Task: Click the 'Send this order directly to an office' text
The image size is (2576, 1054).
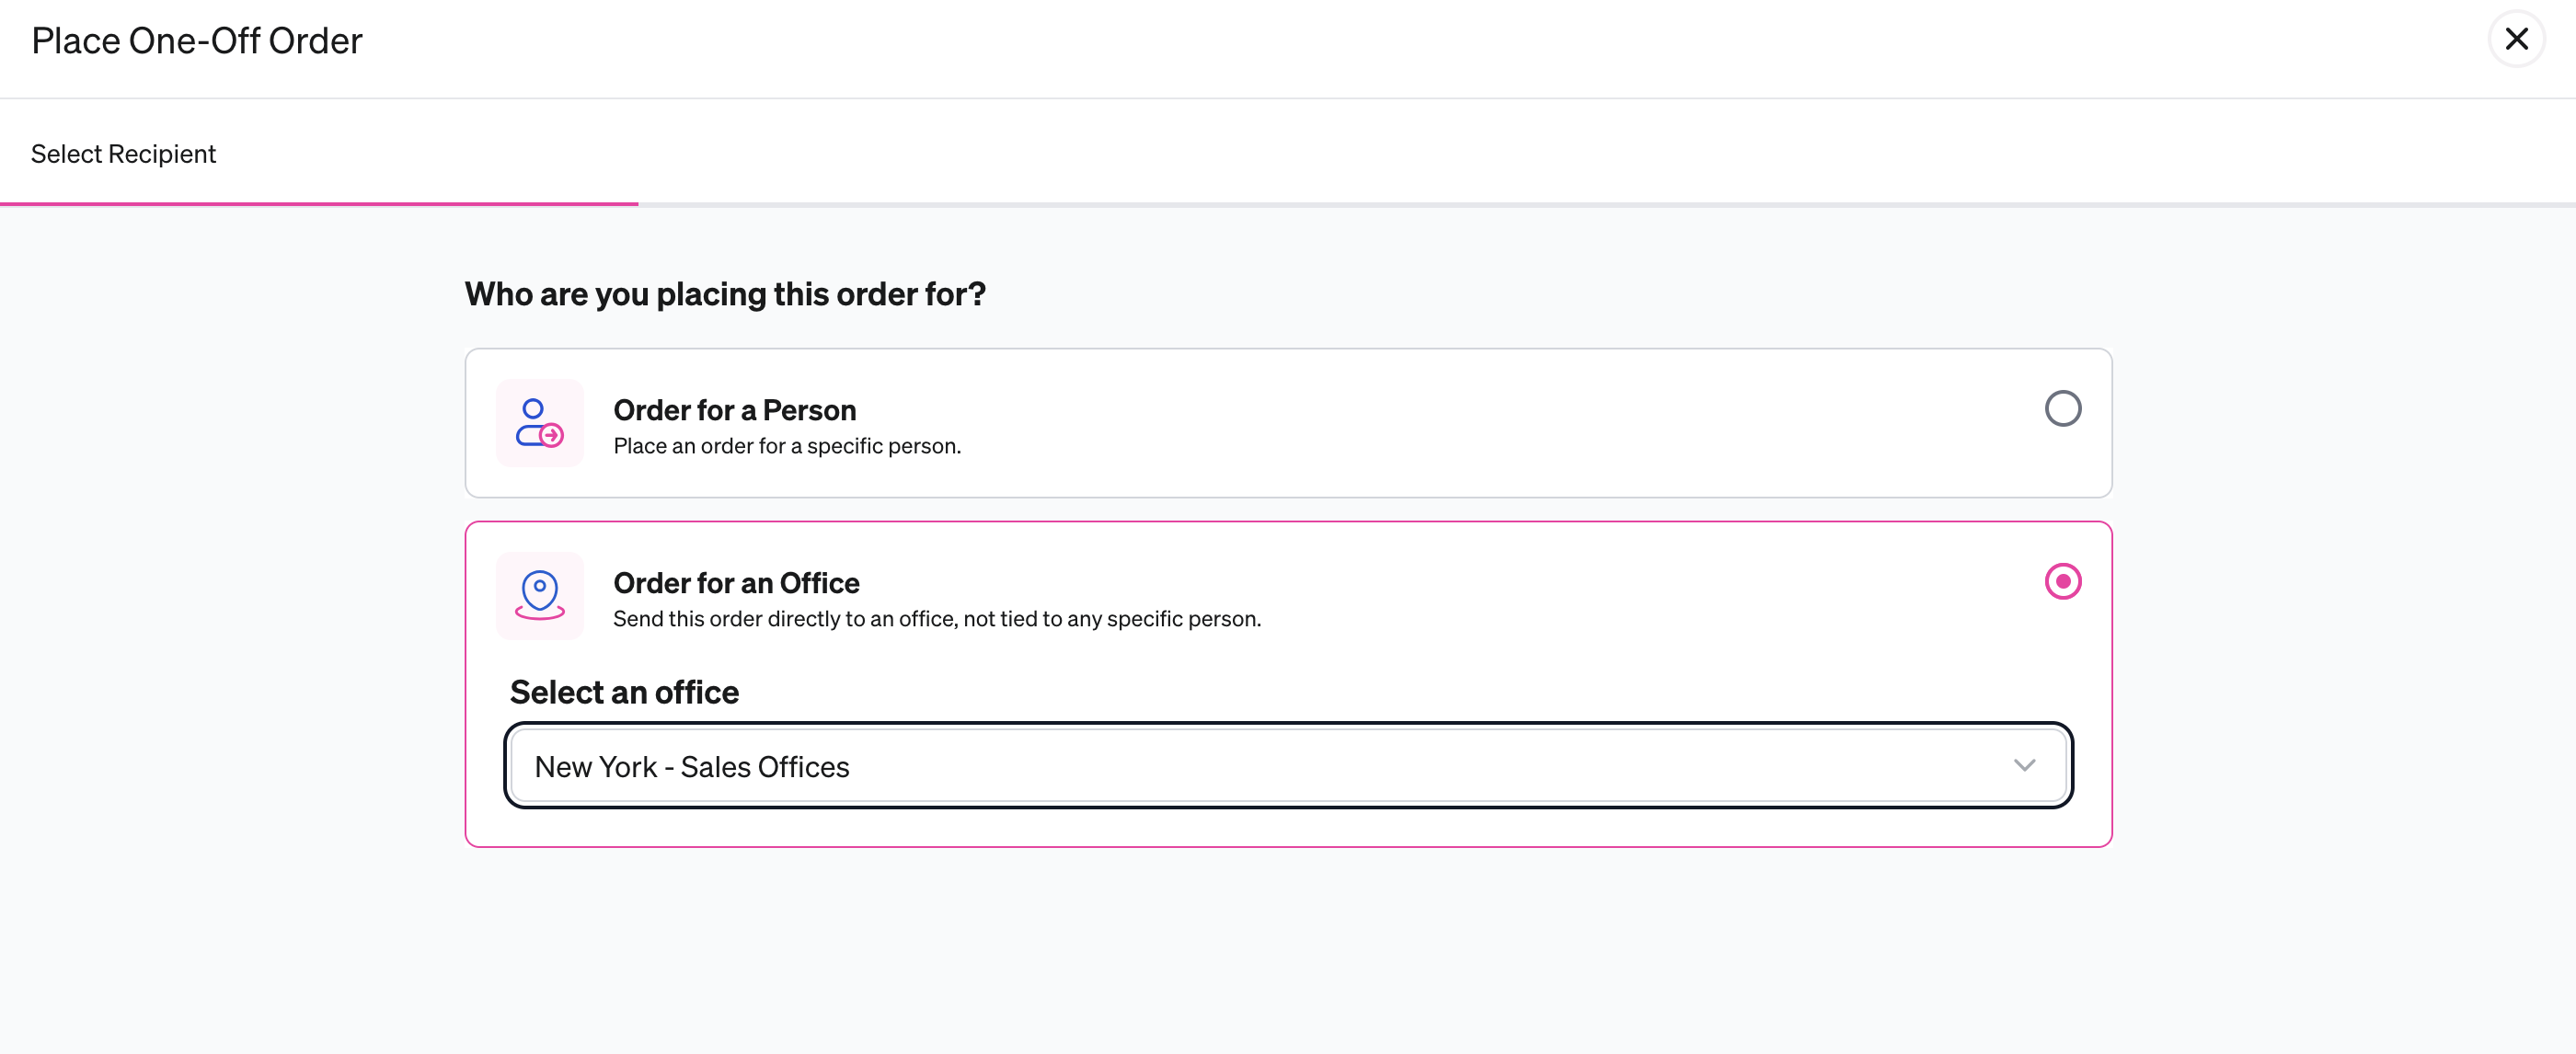Action: 937,619
